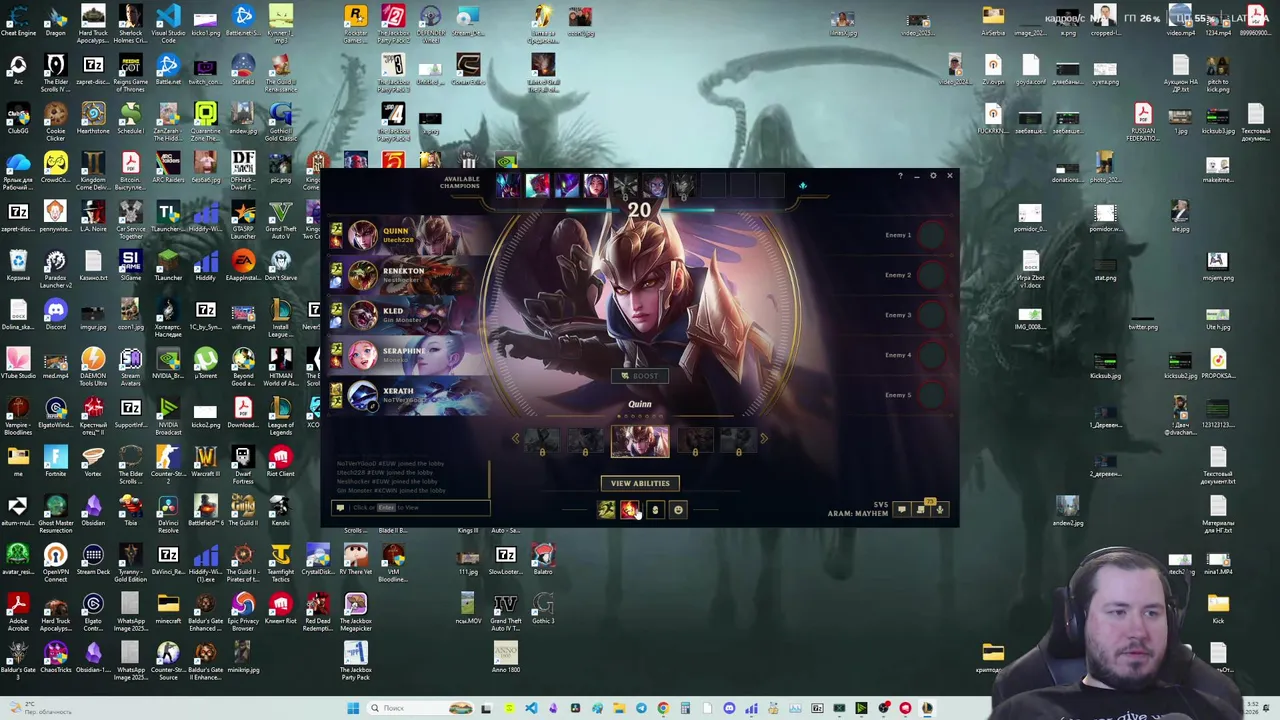Viewport: 1280px width, 720px height.
Task: Pick the first available champion on the bench
Action: pyautogui.click(x=508, y=185)
